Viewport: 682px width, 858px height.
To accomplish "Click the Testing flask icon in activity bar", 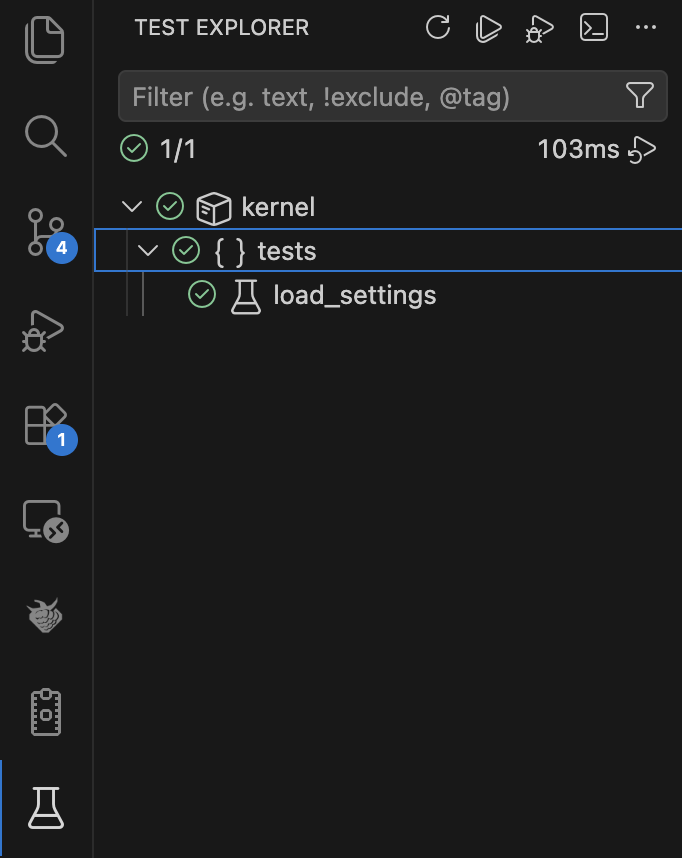I will tap(45, 807).
